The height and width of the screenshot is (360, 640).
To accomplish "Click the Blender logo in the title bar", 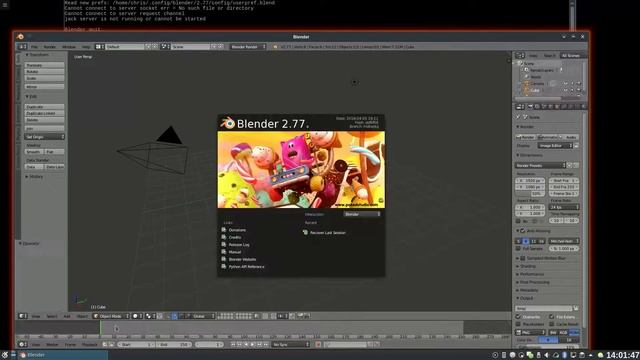I will click(20, 36).
